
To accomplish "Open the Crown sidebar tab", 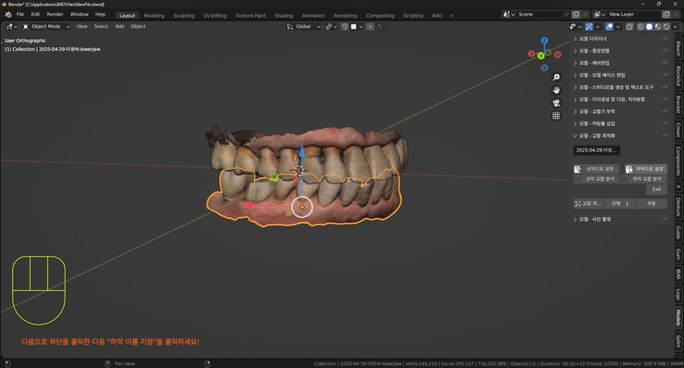I will (678, 130).
